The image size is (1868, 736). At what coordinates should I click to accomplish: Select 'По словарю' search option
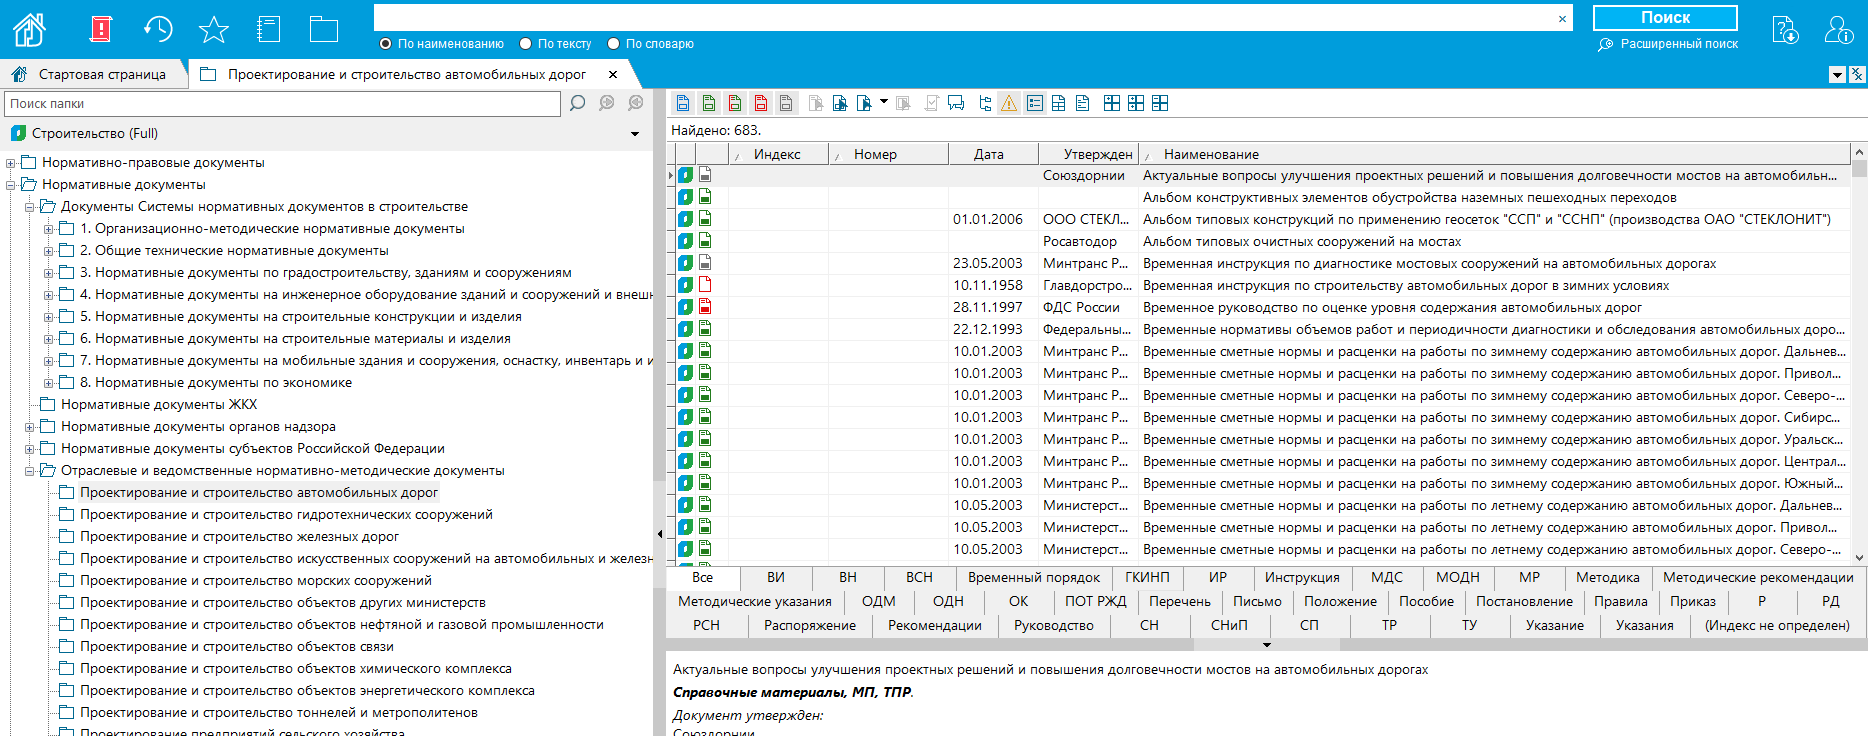pyautogui.click(x=614, y=44)
